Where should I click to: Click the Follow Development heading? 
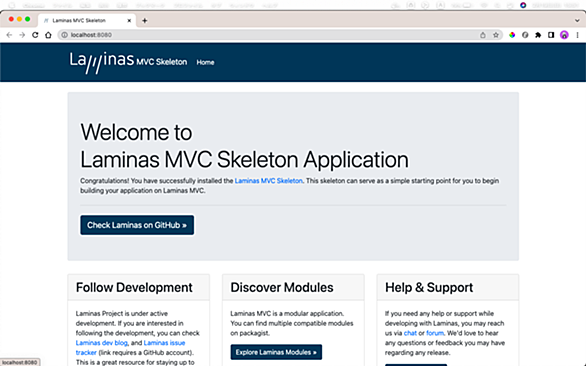(x=134, y=287)
